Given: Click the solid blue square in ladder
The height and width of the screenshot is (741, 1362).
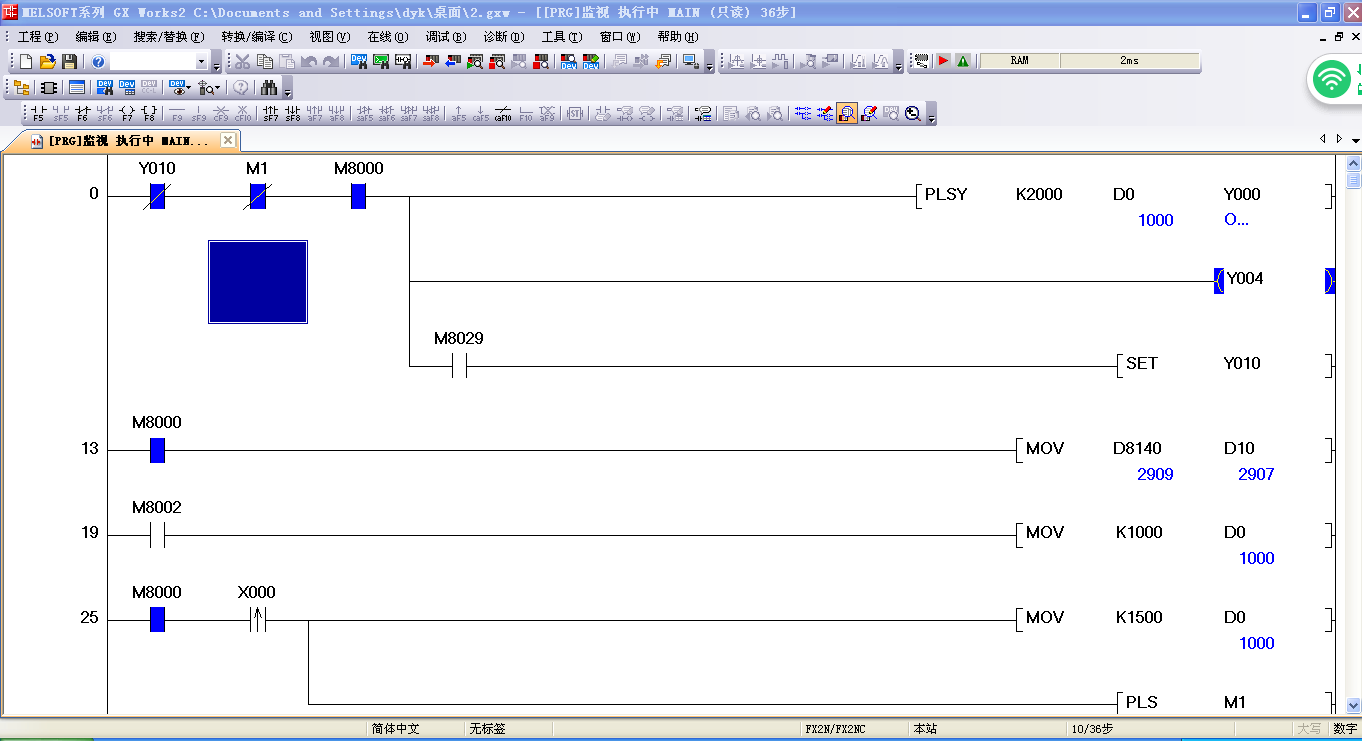Looking at the screenshot, I should pyautogui.click(x=258, y=282).
